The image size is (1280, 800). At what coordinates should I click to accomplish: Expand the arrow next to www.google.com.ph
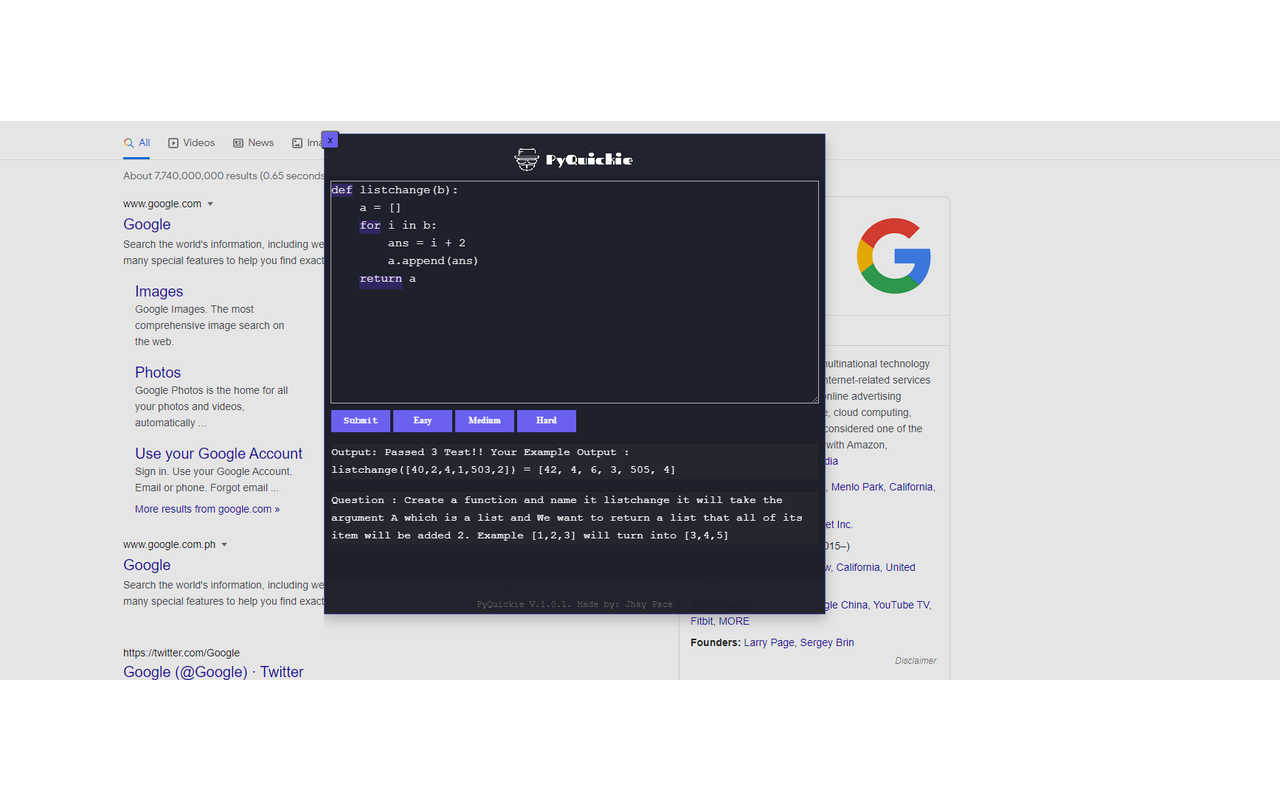pos(226,544)
